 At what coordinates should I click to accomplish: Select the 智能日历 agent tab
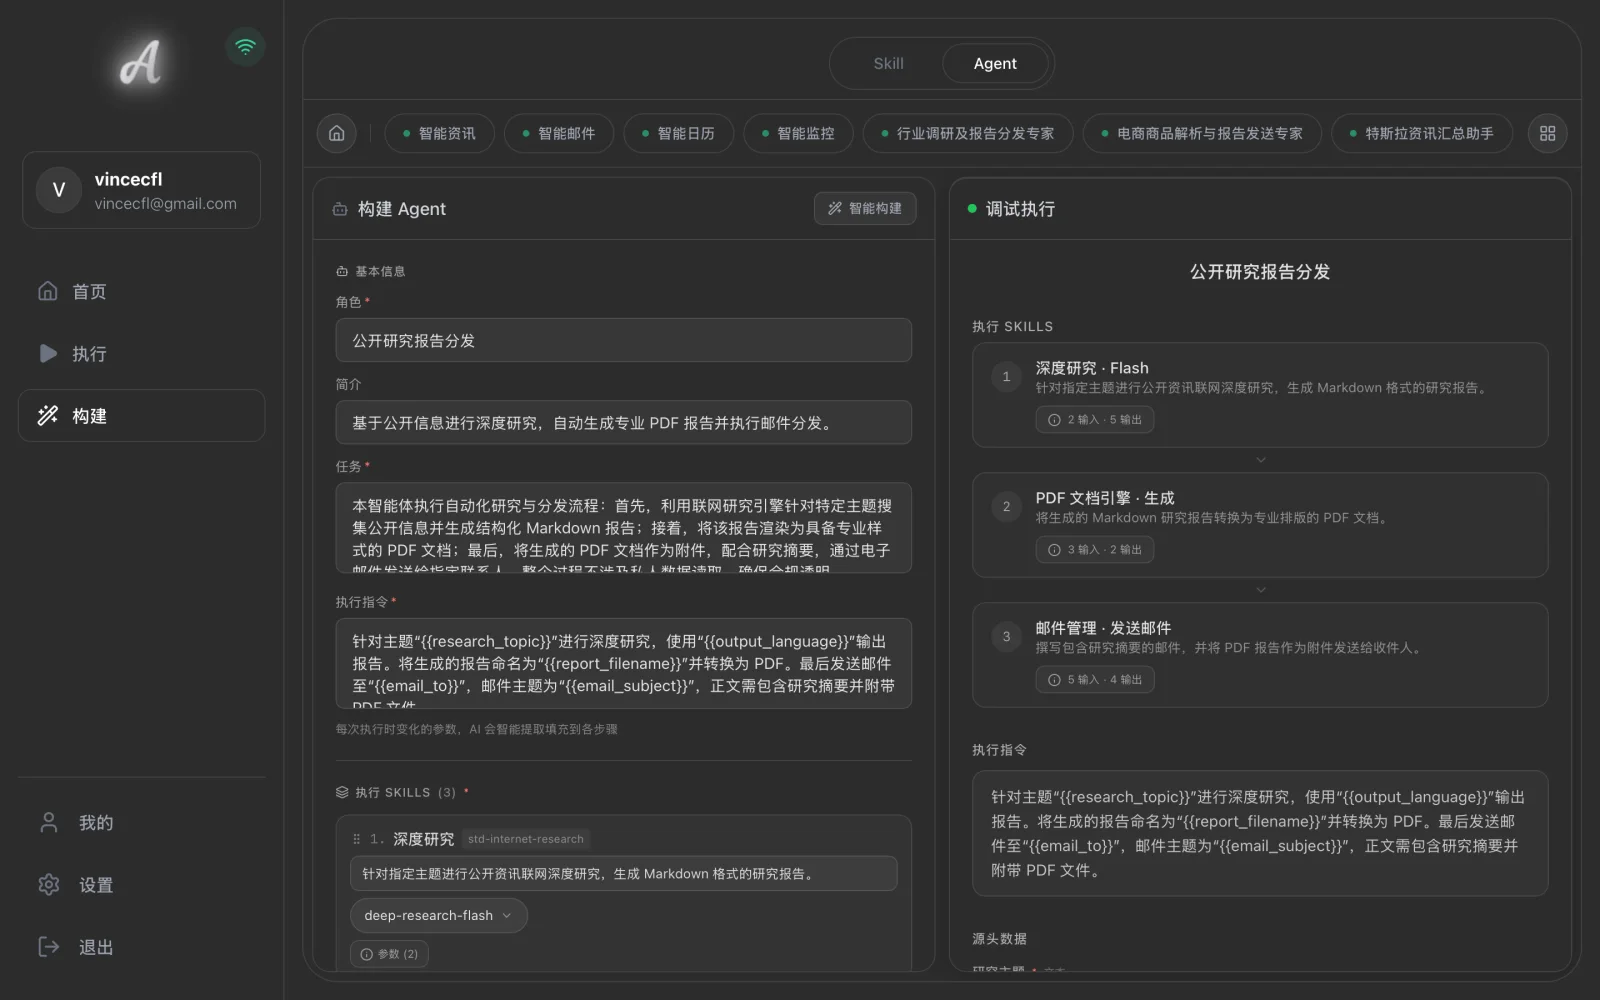click(x=678, y=133)
